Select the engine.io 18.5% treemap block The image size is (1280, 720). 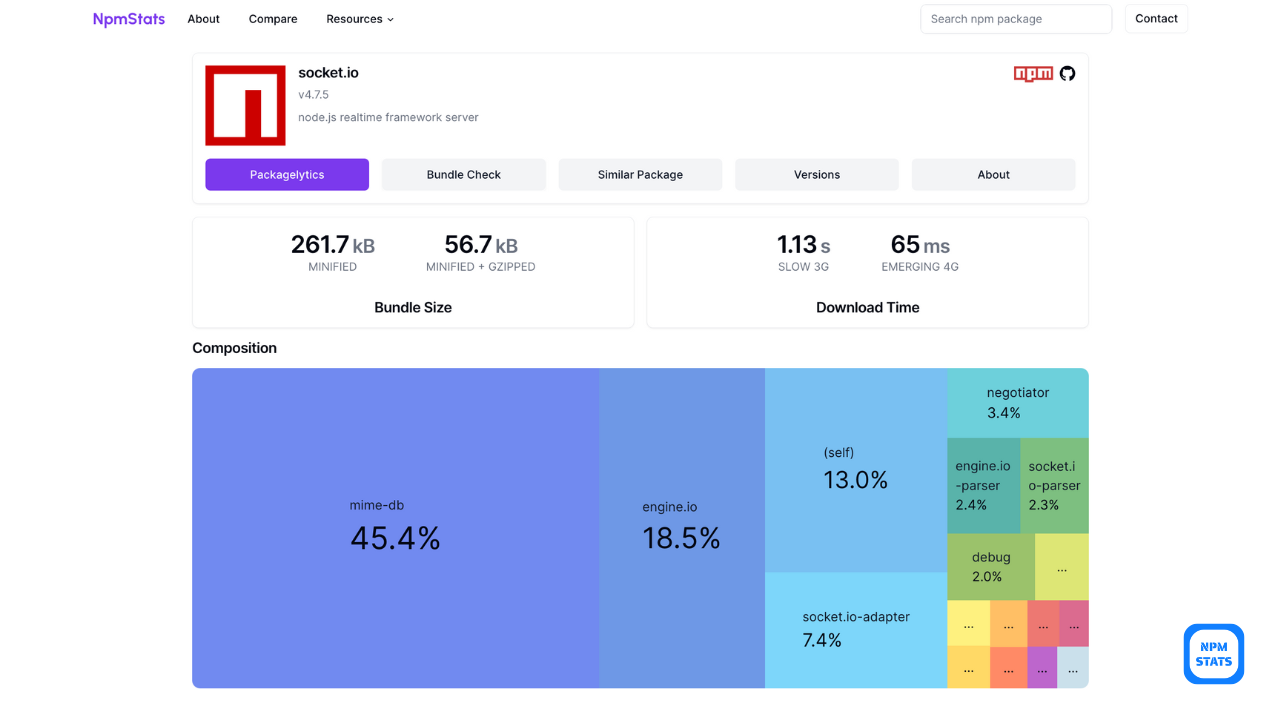[682, 528]
